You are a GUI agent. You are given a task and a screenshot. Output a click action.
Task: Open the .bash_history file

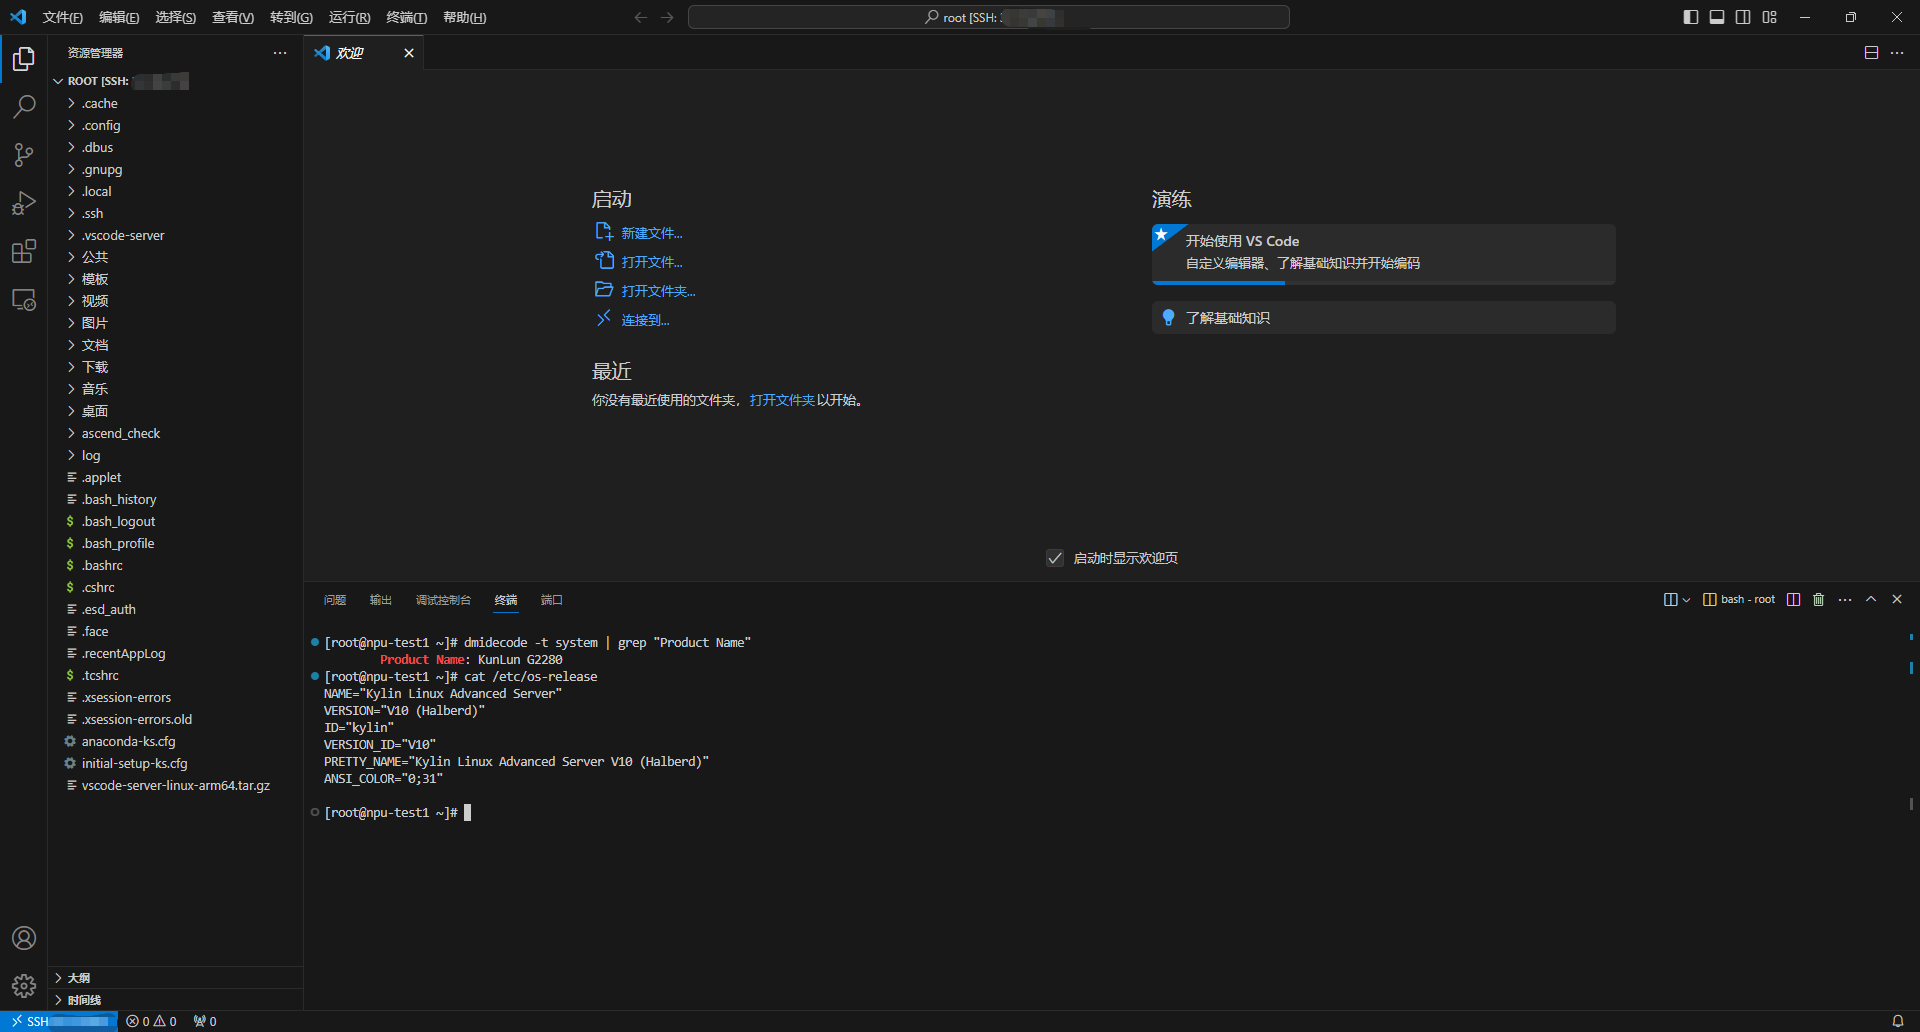coord(176,499)
